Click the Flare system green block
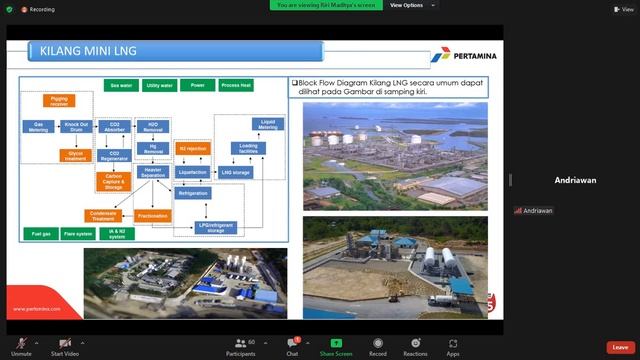 (x=78, y=234)
